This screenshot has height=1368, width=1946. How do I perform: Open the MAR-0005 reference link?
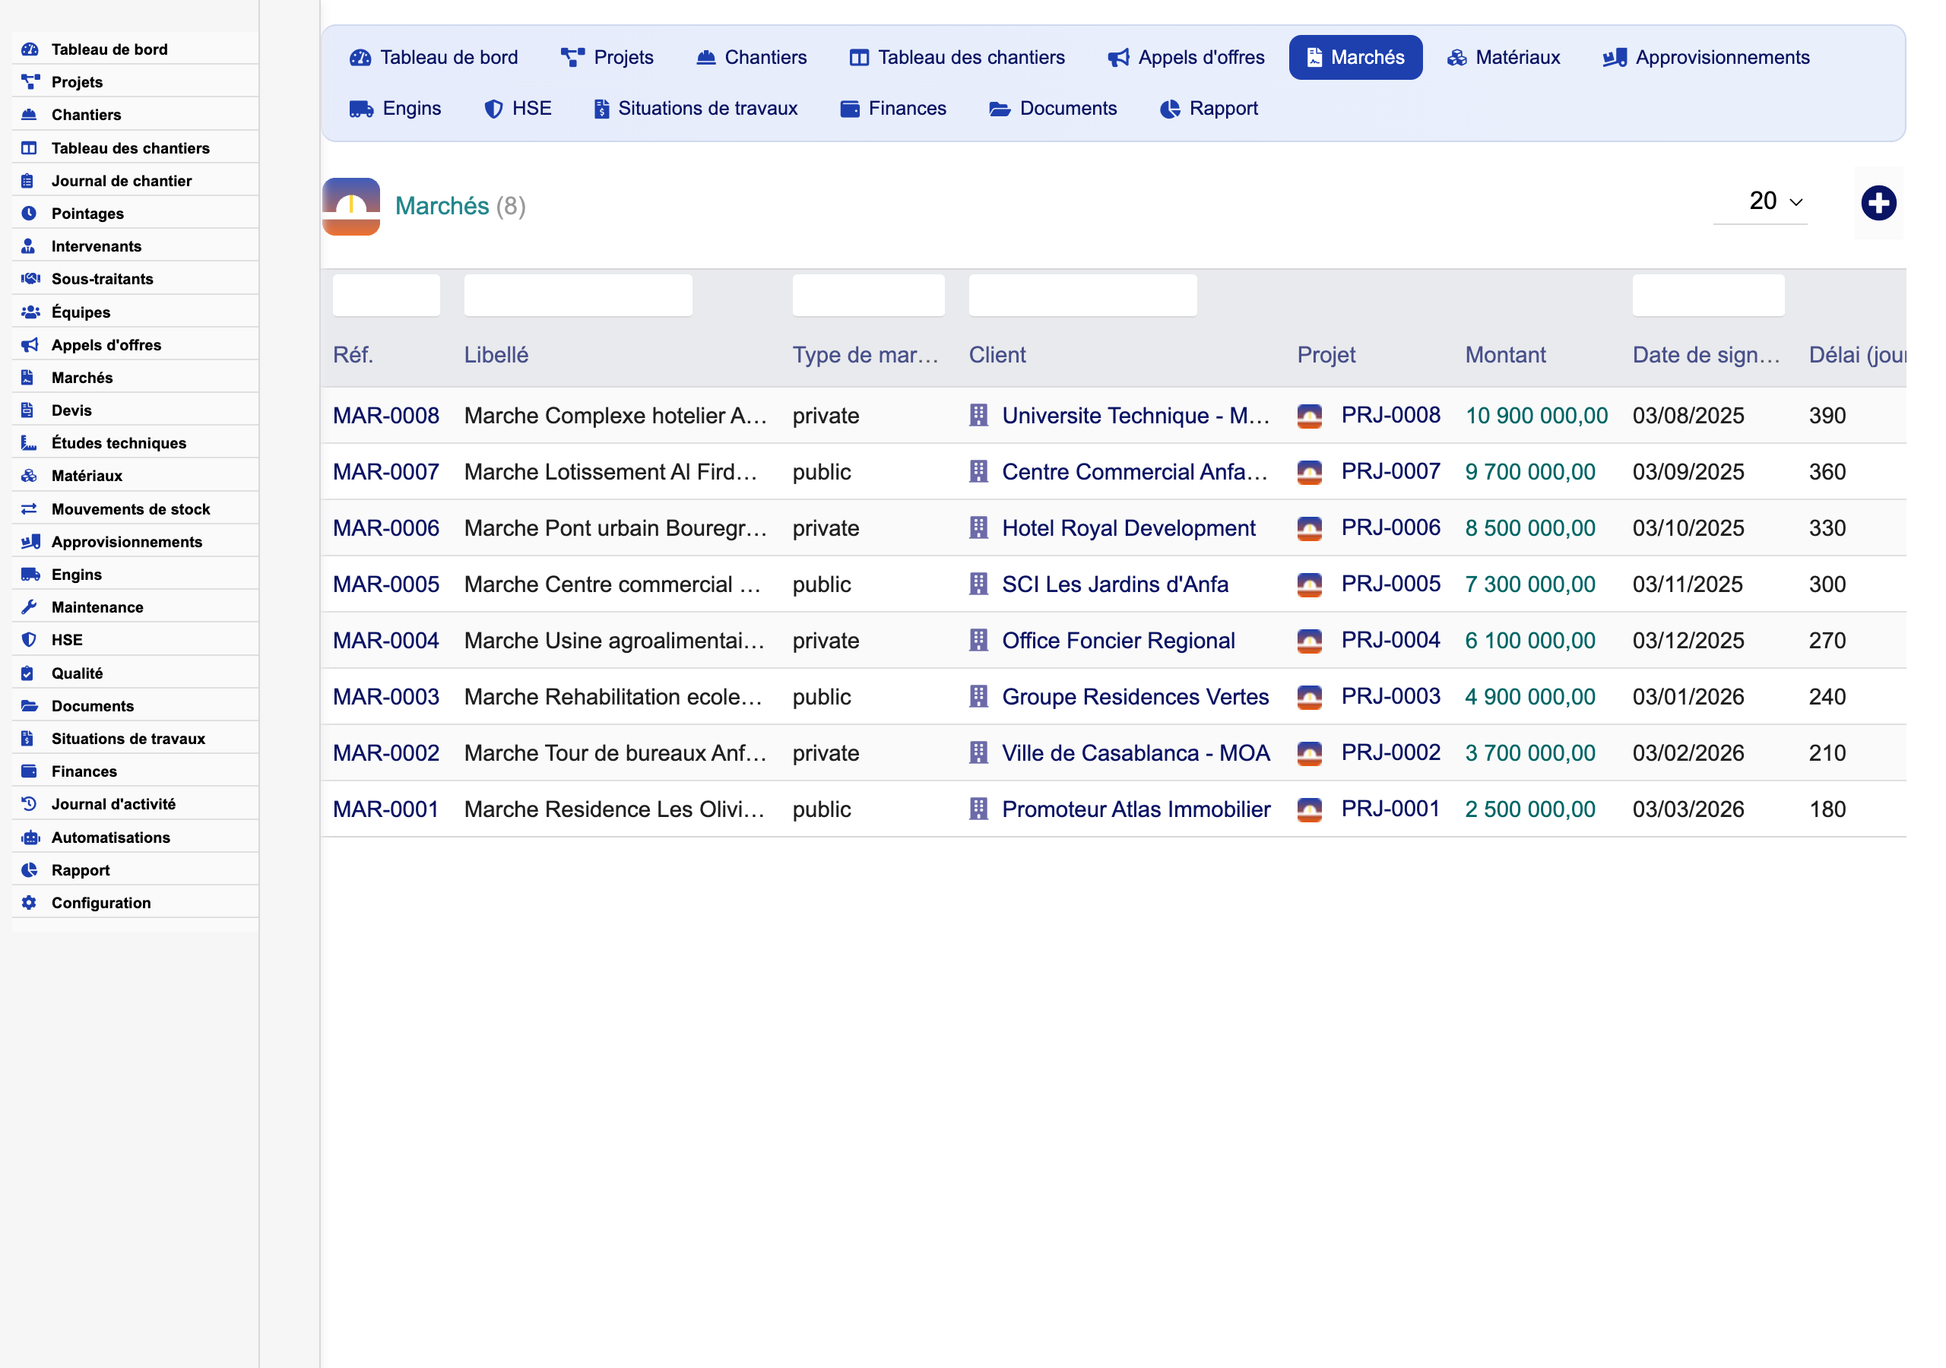pyautogui.click(x=386, y=584)
